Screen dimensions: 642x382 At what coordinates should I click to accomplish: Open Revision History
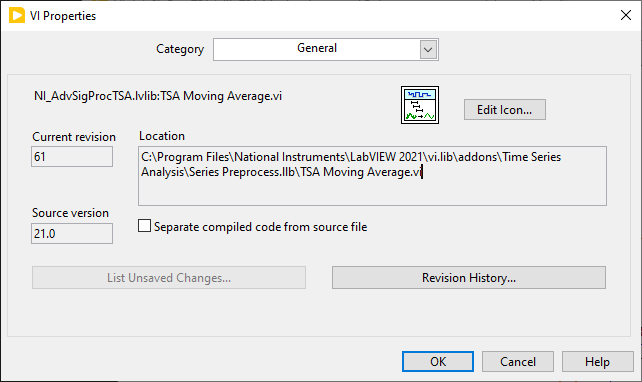tap(469, 278)
